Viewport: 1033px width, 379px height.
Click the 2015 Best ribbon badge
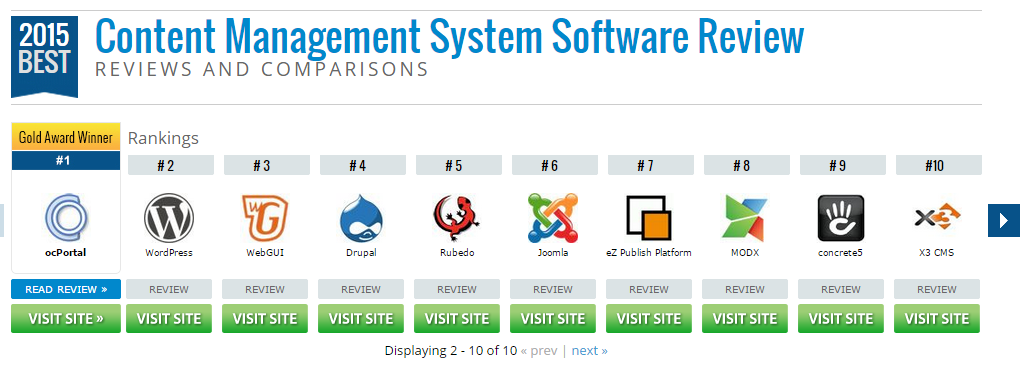coord(44,57)
